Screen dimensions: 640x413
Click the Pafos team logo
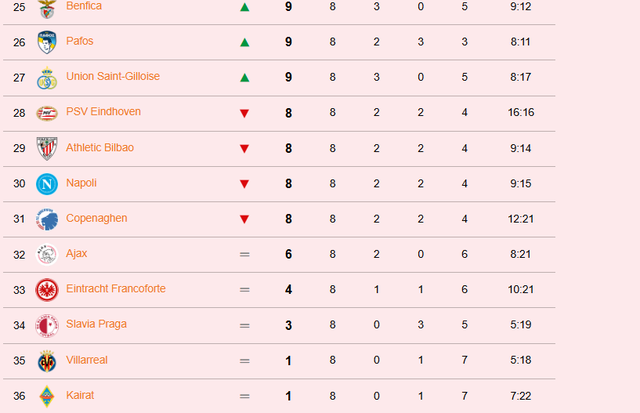click(47, 42)
